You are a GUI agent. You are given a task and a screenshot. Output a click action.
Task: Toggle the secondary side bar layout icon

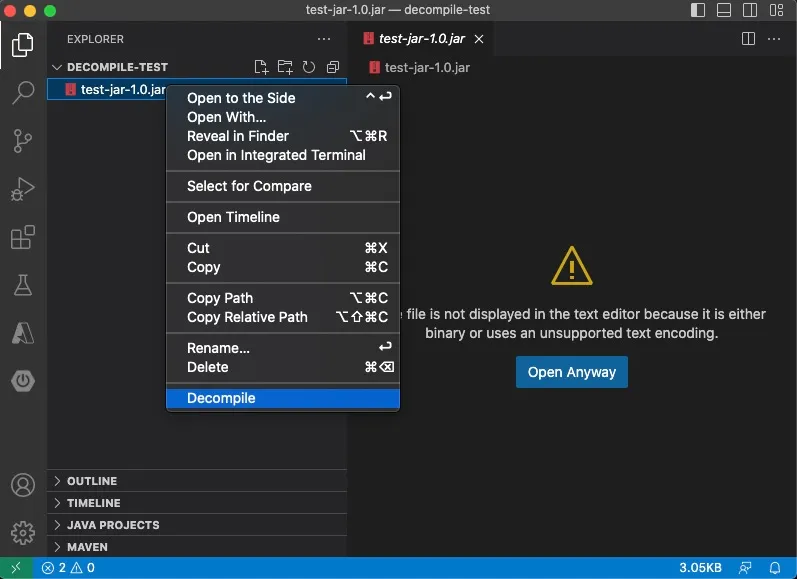coord(750,10)
